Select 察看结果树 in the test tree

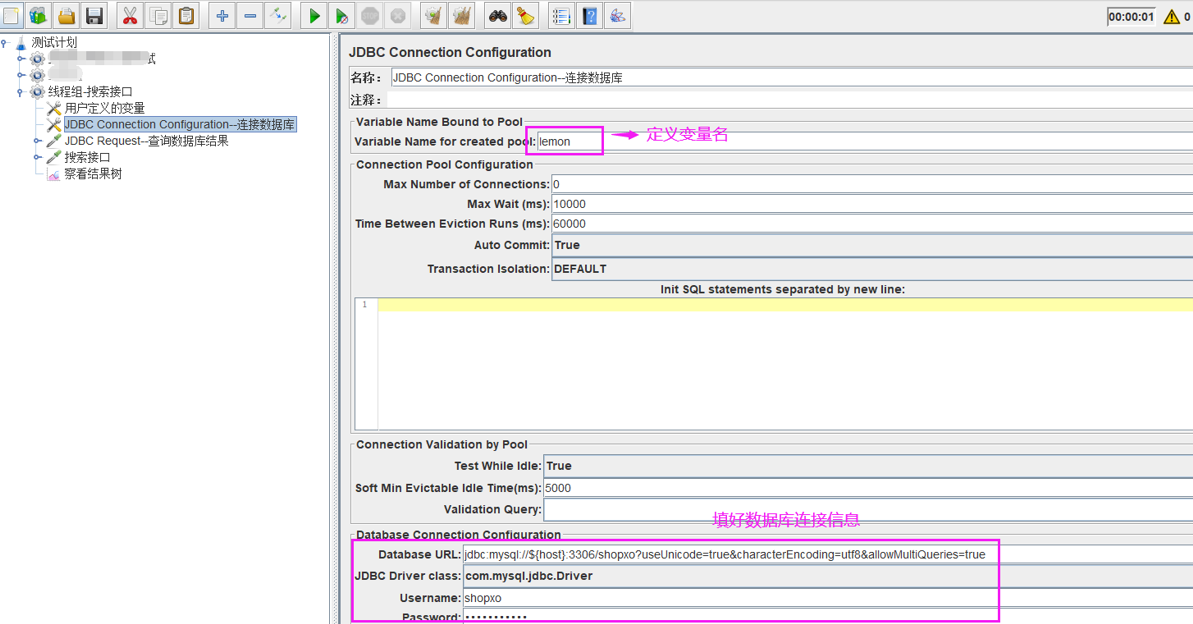pos(93,174)
